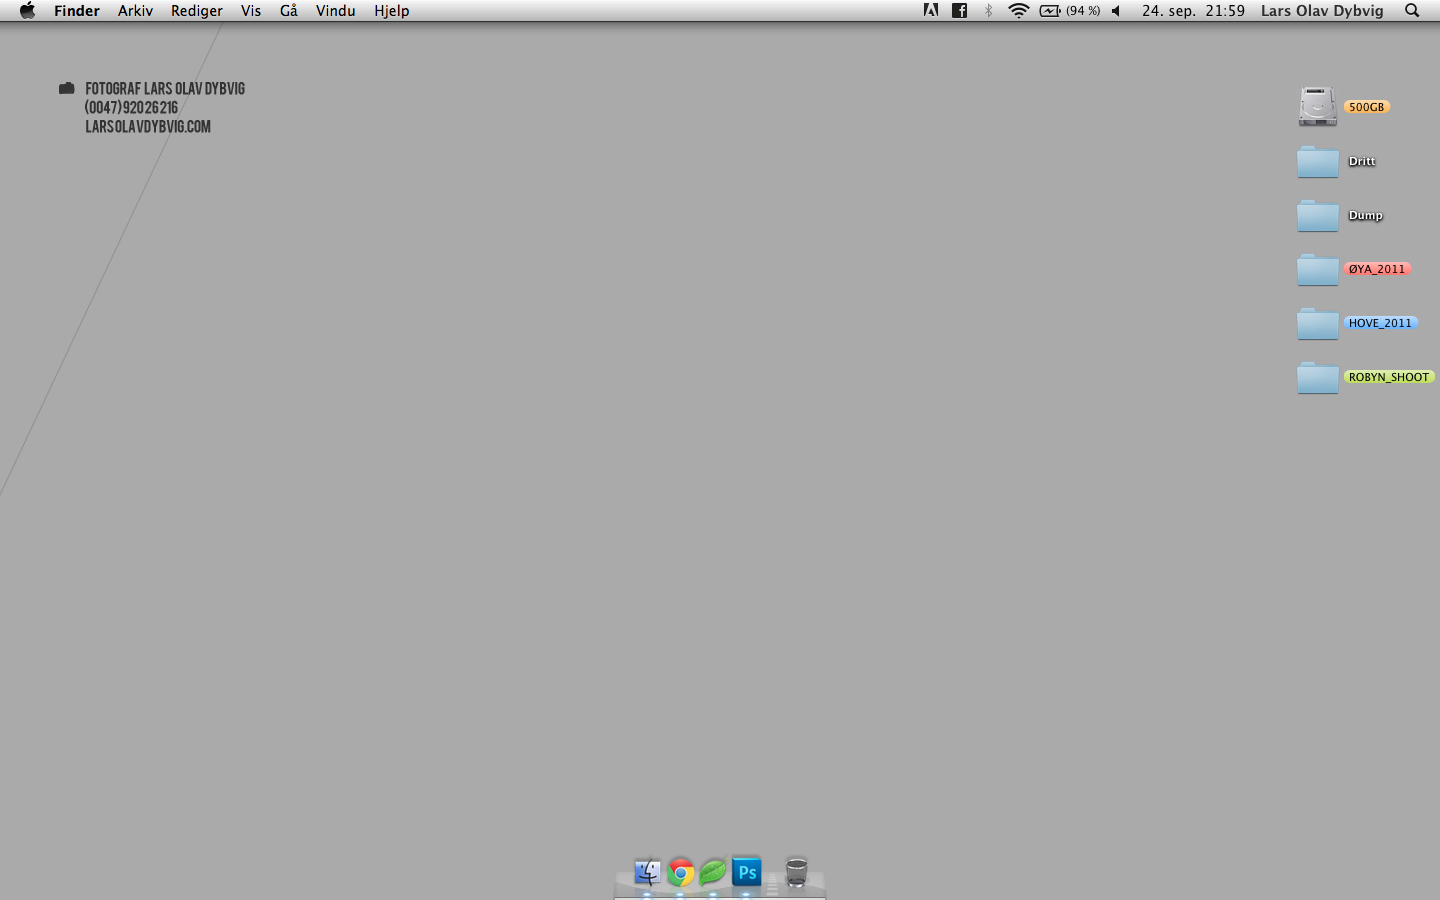Select the Dritt folder
The height and width of the screenshot is (900, 1440).
(x=1318, y=161)
